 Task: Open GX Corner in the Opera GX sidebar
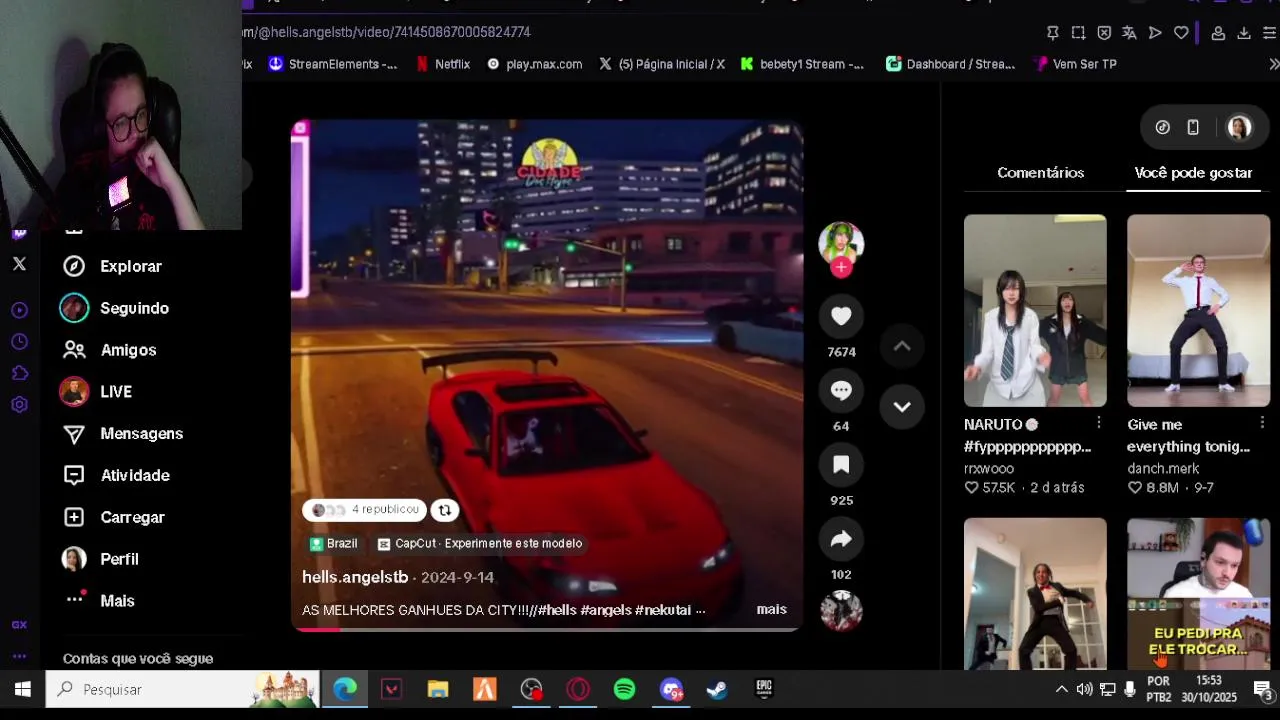(19, 625)
